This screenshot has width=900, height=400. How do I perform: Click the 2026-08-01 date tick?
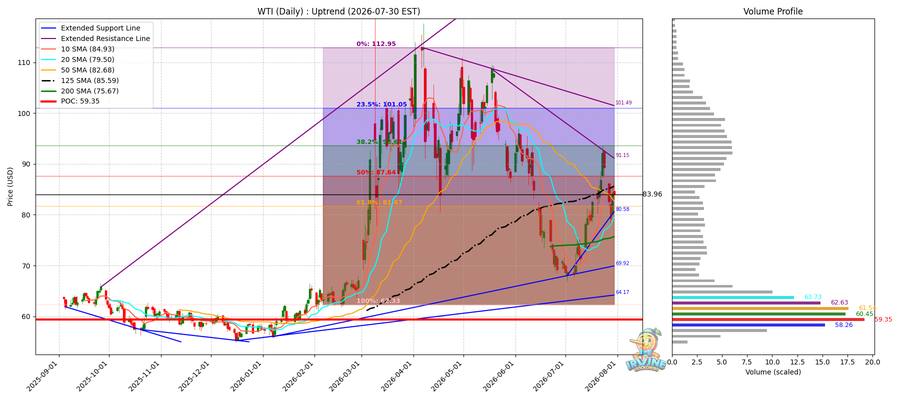pyautogui.click(x=604, y=376)
